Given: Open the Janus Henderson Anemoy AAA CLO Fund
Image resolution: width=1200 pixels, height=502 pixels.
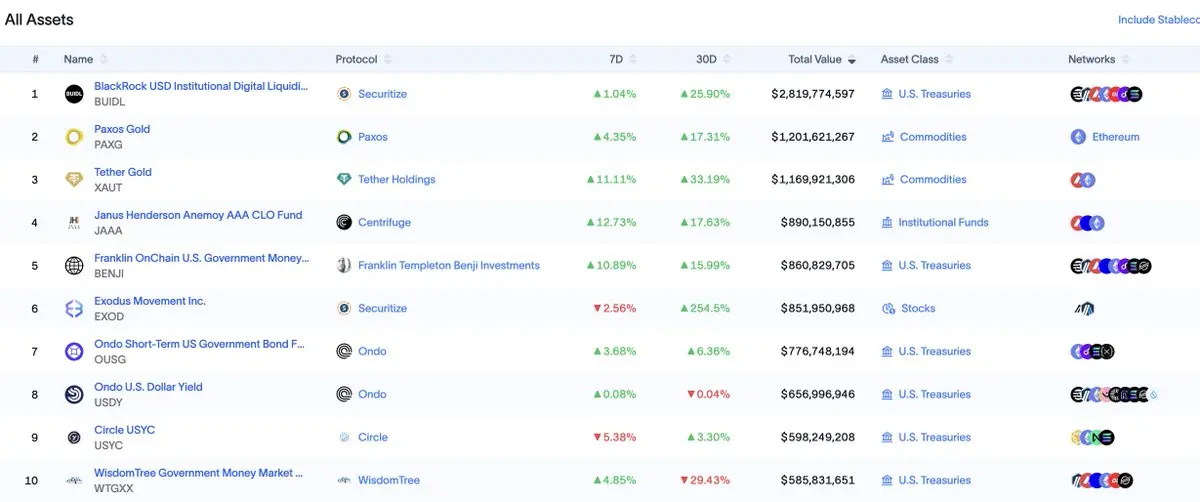Looking at the screenshot, I should coord(198,215).
